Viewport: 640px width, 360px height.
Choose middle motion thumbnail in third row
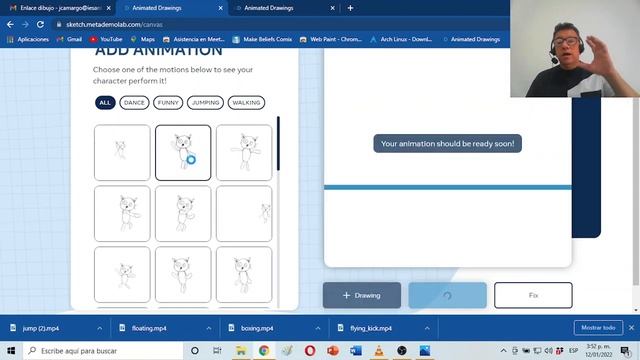(183, 274)
